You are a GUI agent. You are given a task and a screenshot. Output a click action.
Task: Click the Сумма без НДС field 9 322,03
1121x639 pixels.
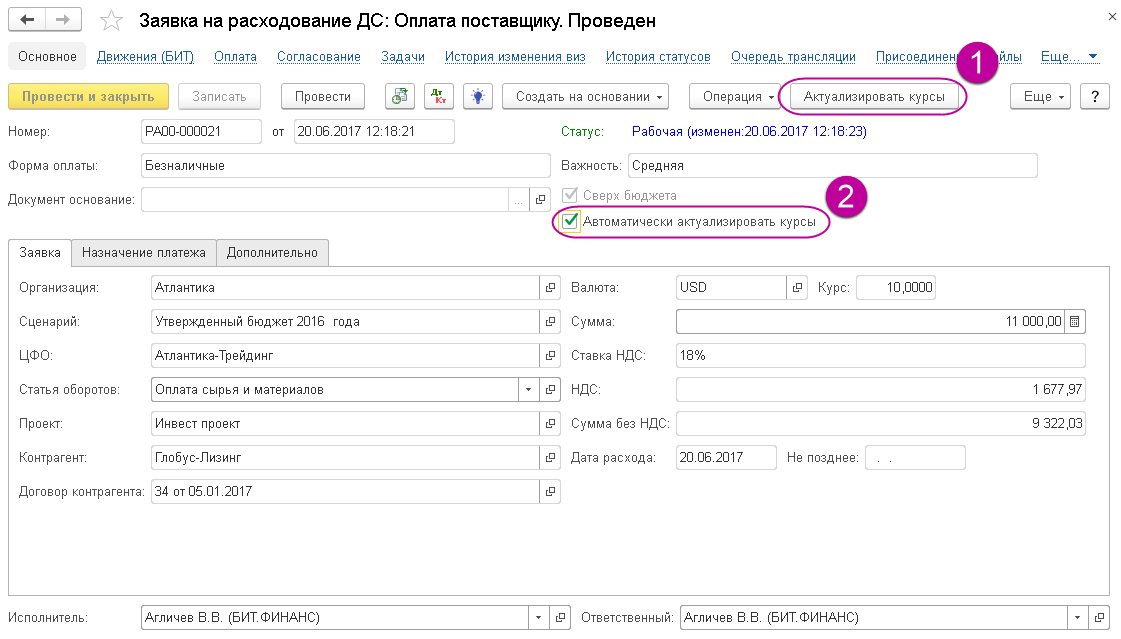(x=881, y=423)
